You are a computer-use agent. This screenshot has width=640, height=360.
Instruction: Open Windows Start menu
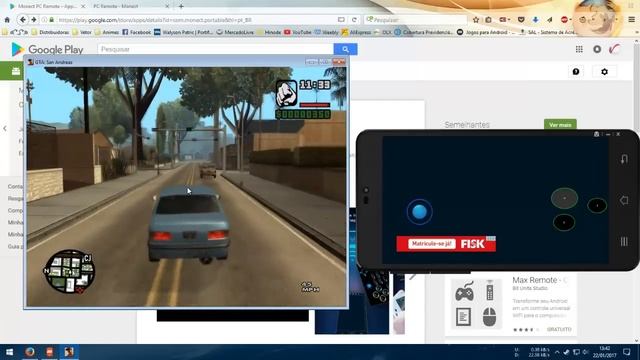[9, 352]
